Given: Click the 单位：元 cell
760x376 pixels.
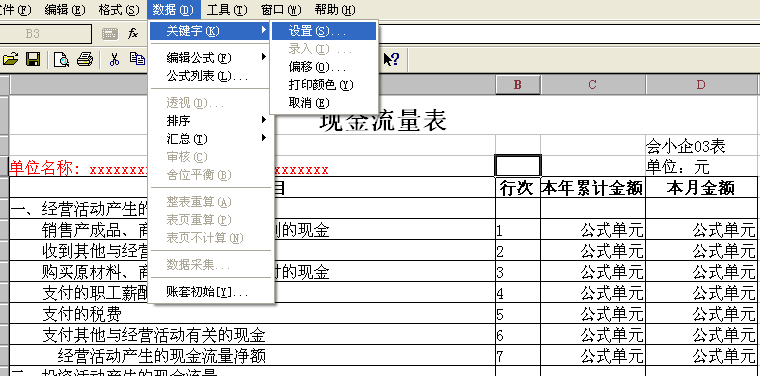Looking at the screenshot, I should [701, 166].
